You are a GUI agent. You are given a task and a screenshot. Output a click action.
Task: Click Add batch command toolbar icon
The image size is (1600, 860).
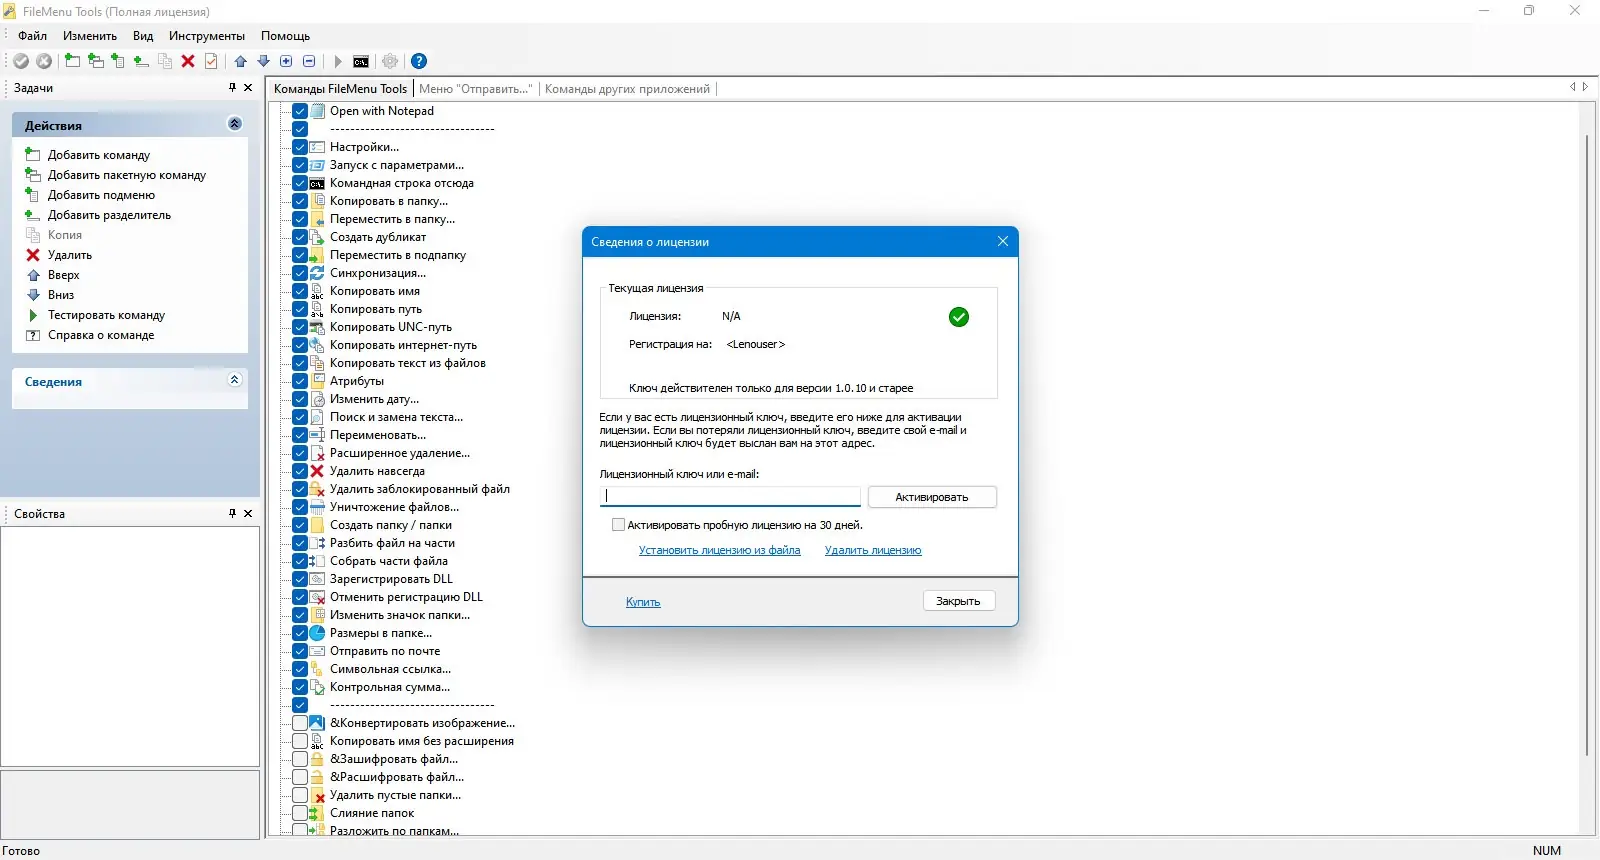click(96, 61)
